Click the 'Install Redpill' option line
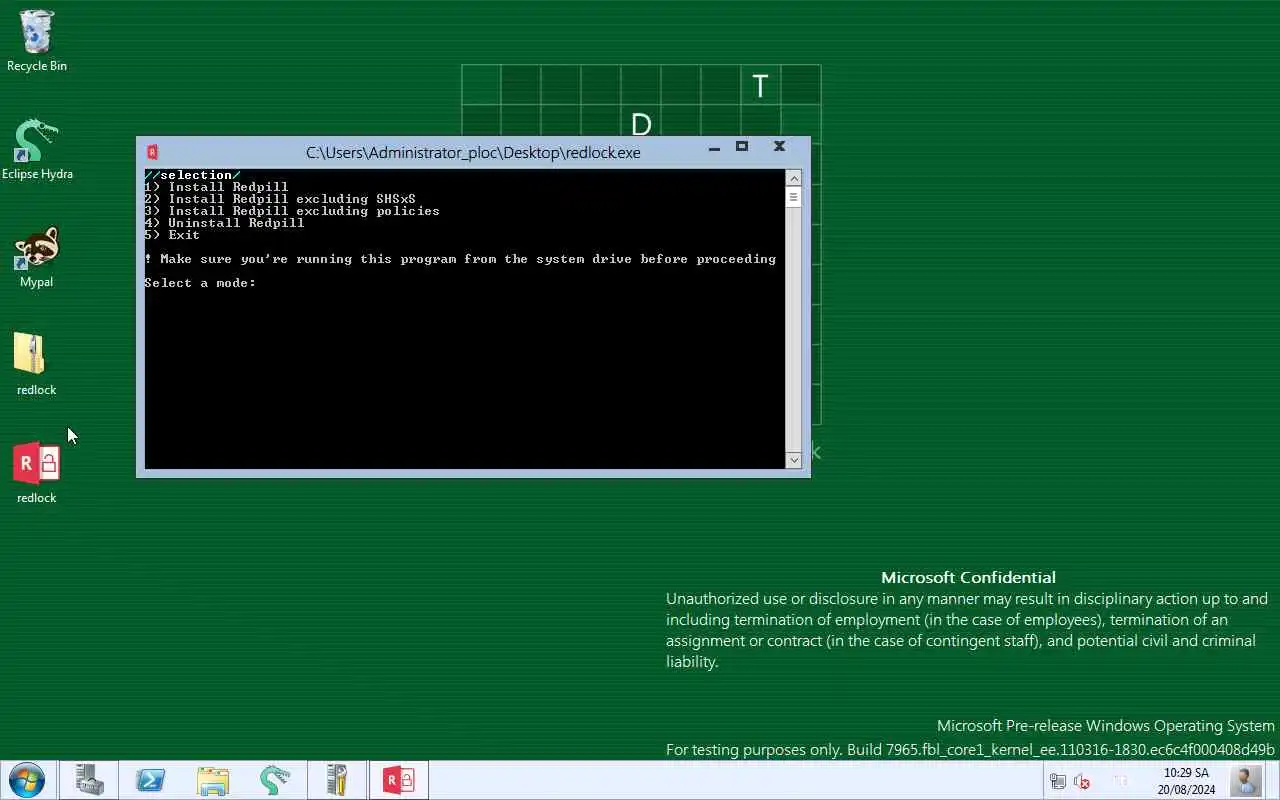Image resolution: width=1280 pixels, height=800 pixels. (216, 187)
